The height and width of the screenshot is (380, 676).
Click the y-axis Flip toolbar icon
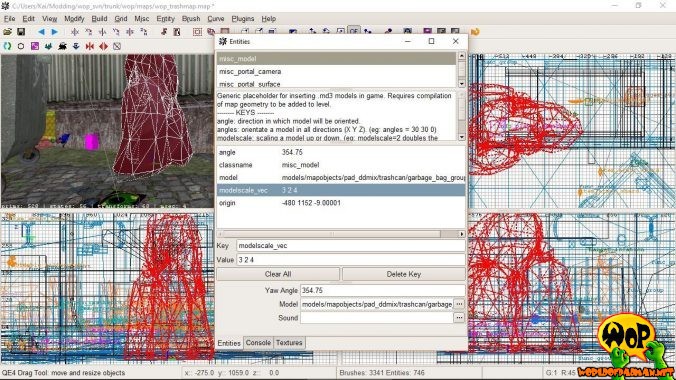pyautogui.click(x=103, y=32)
